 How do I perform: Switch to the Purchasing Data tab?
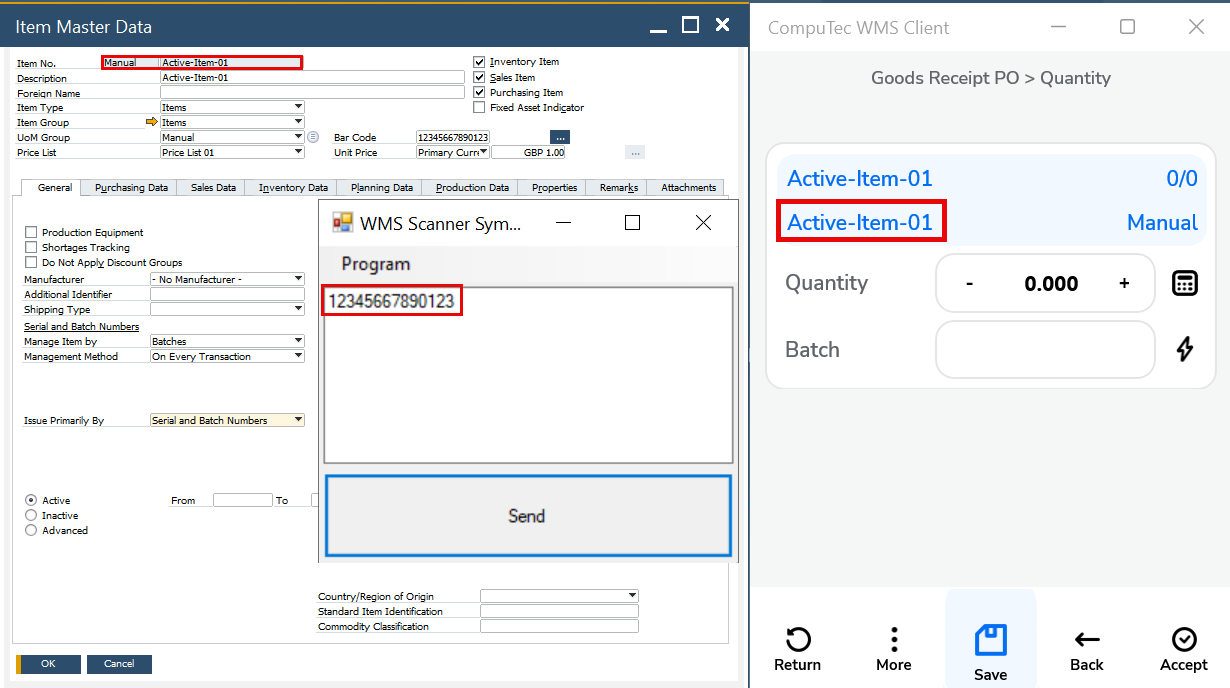pyautogui.click(x=131, y=188)
